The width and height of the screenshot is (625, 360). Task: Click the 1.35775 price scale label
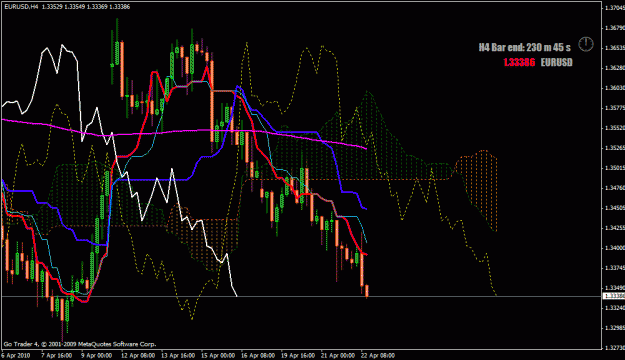614,108
